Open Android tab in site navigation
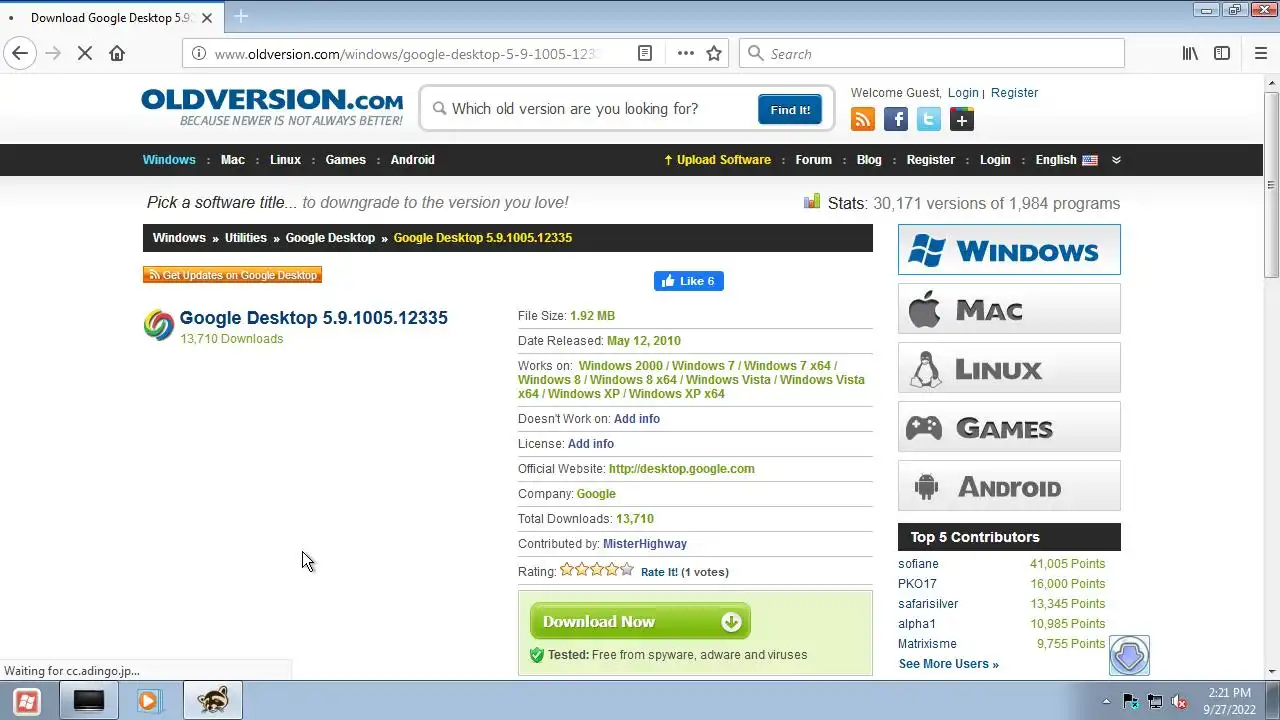The height and width of the screenshot is (720, 1280). 412,160
